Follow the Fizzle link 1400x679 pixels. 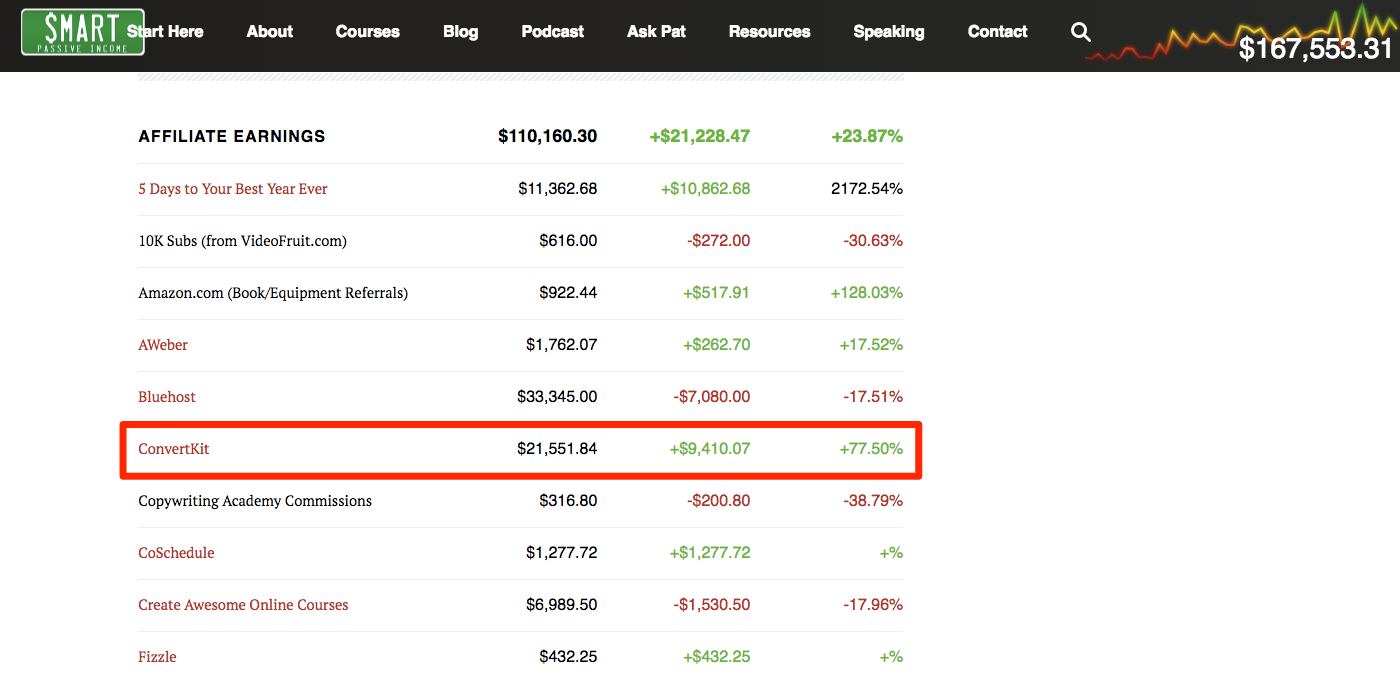(x=157, y=657)
